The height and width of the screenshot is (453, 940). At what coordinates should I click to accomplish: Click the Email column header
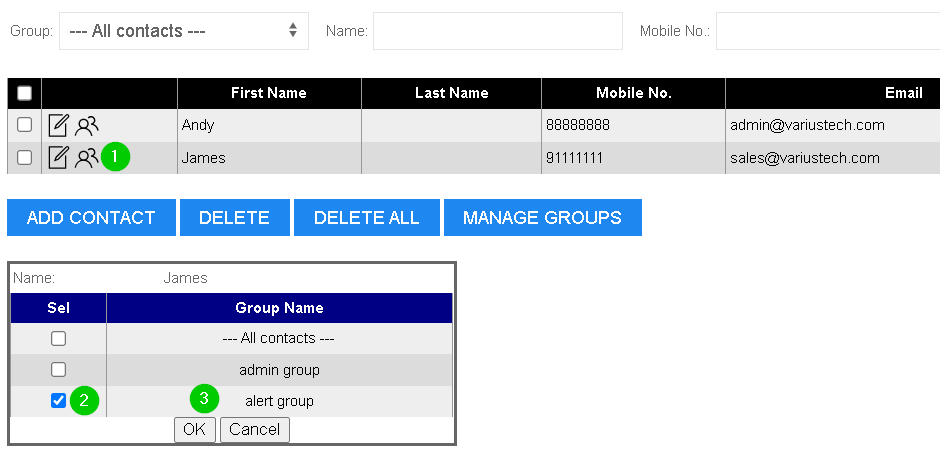[833, 93]
